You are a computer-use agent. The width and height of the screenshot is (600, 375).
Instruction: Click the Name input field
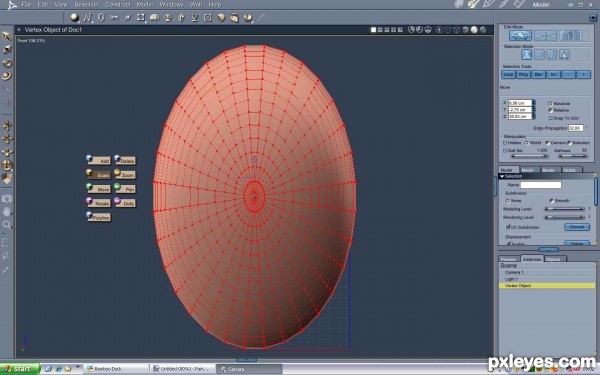541,185
